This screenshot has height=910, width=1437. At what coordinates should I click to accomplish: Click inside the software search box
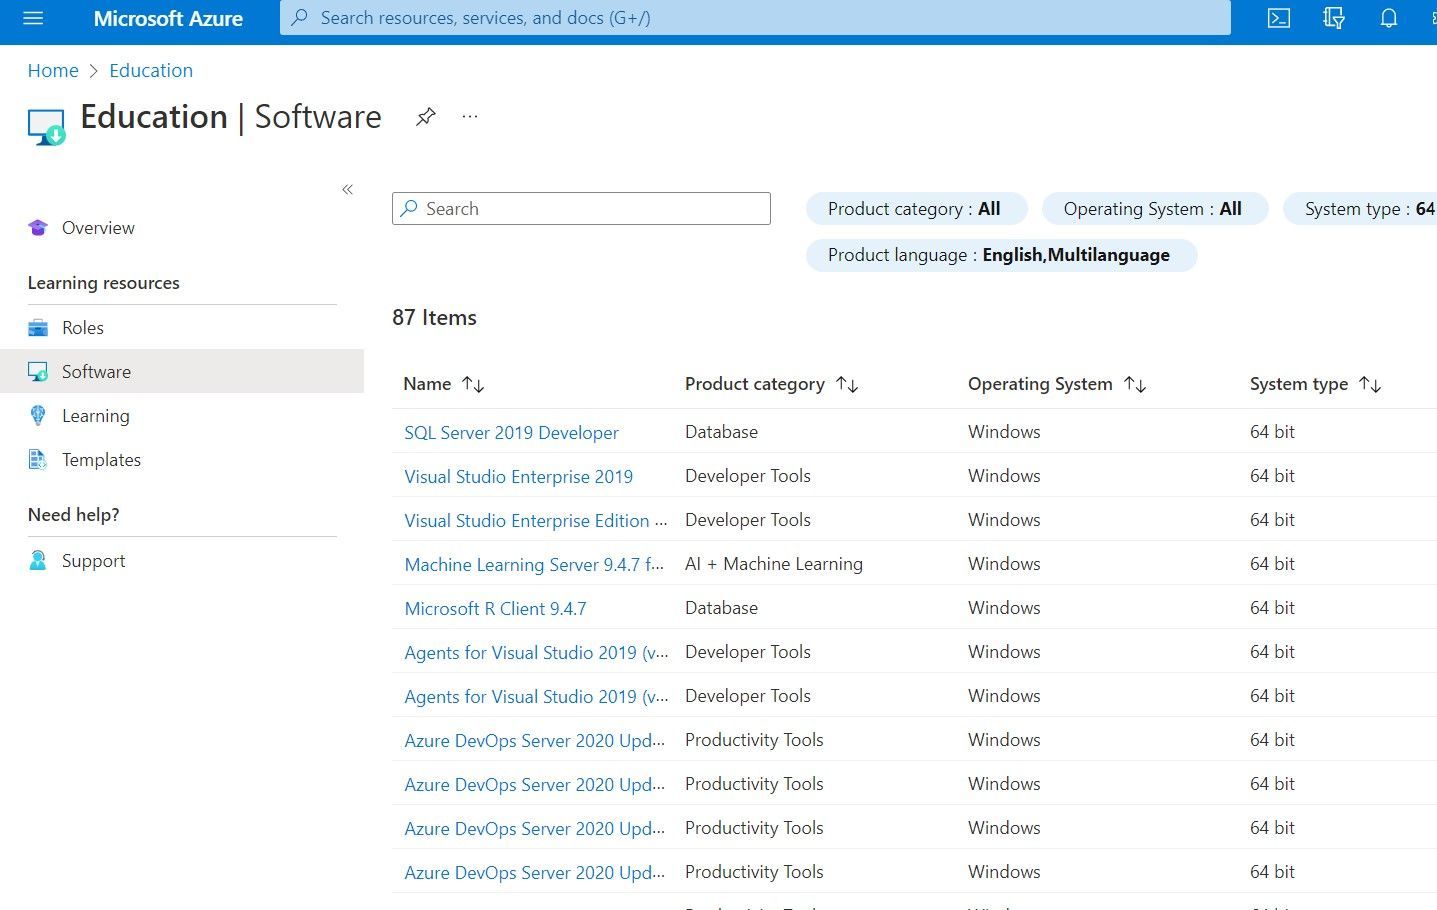coord(581,208)
